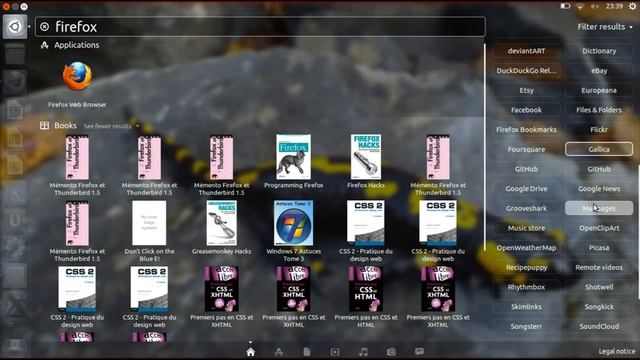The height and width of the screenshot is (360, 640).
Task: Clear the search with the X icon
Action: pyautogui.click(x=44, y=27)
